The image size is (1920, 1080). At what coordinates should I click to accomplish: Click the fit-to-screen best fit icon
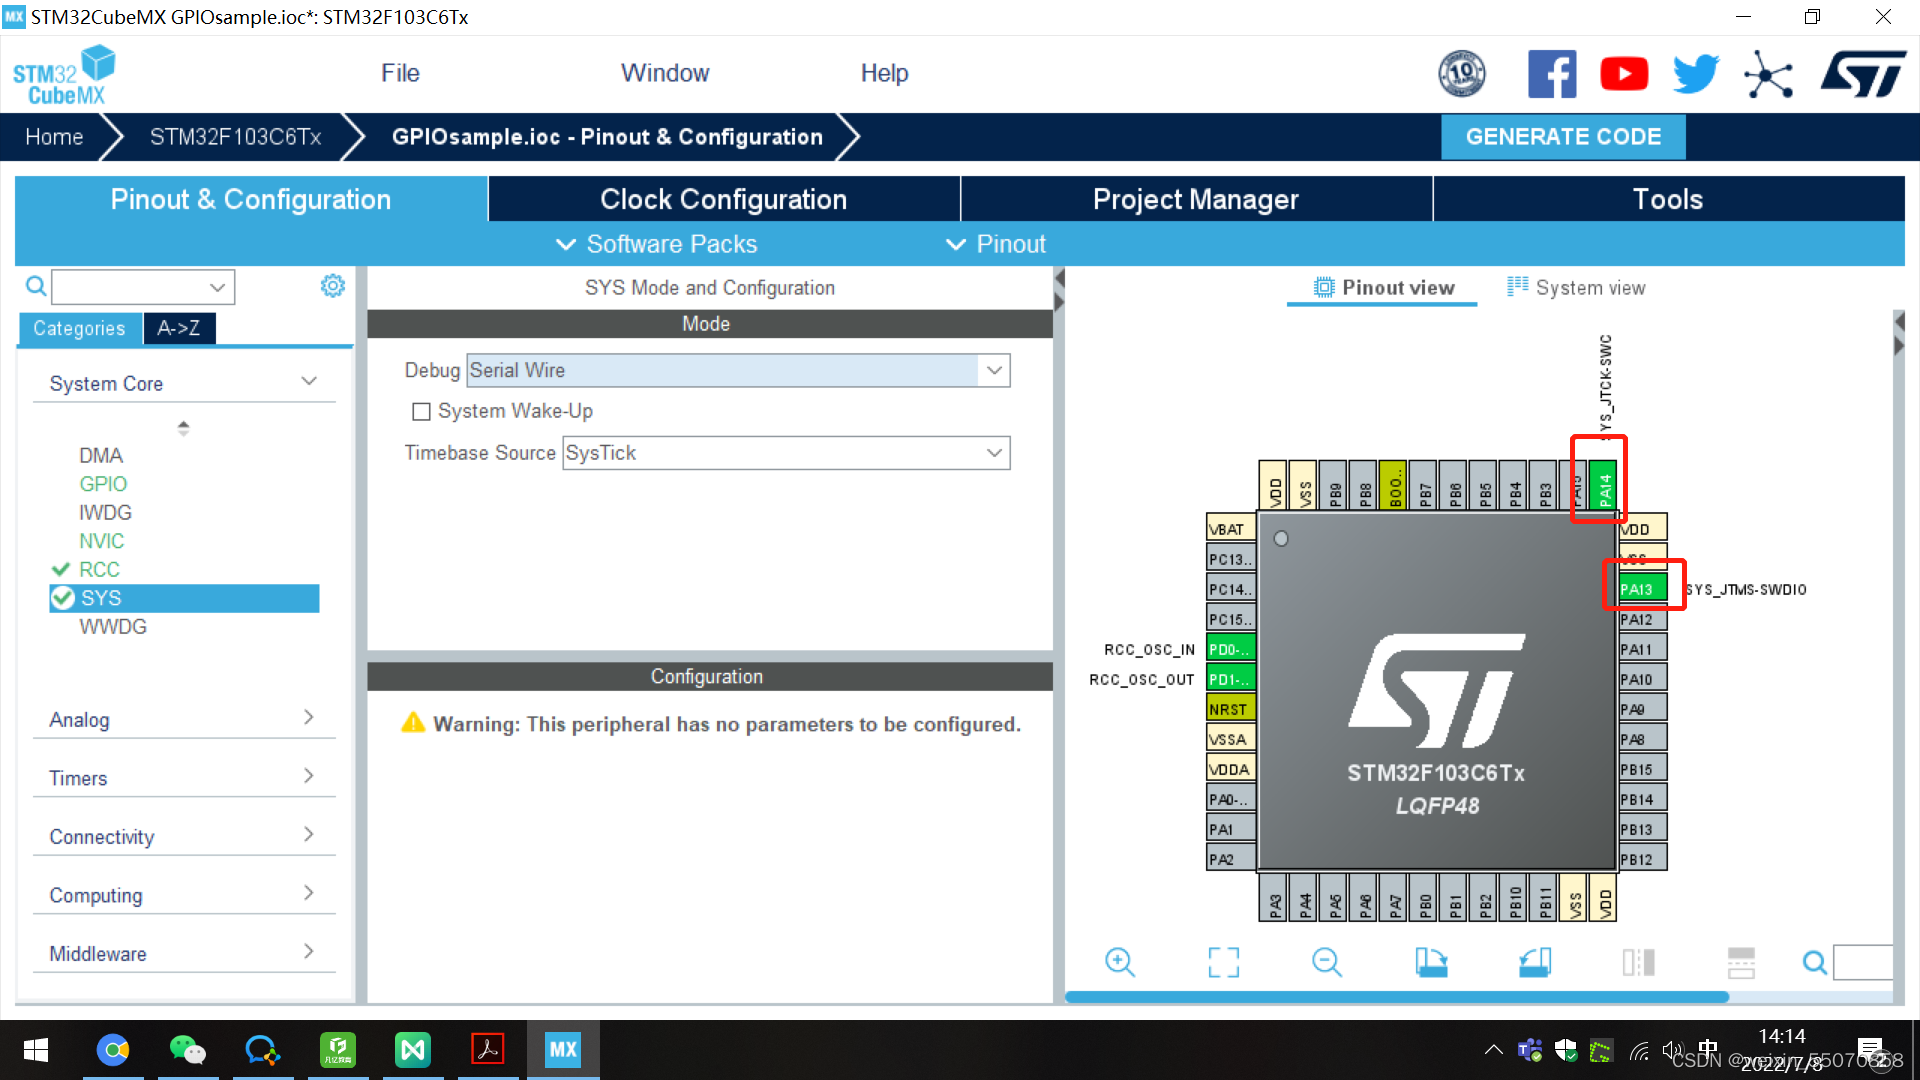tap(1223, 962)
